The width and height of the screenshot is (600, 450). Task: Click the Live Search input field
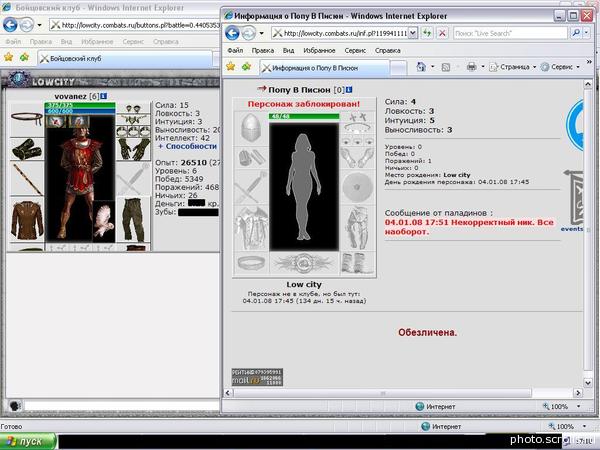click(x=510, y=33)
